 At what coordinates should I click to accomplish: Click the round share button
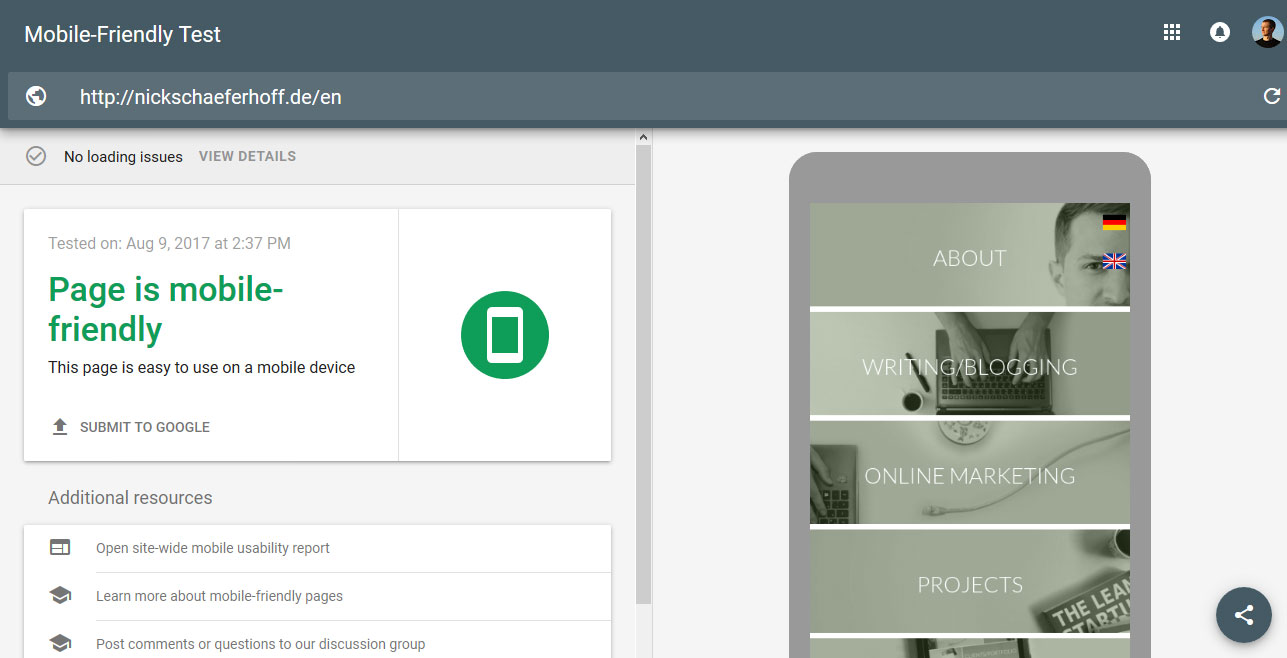(1244, 615)
